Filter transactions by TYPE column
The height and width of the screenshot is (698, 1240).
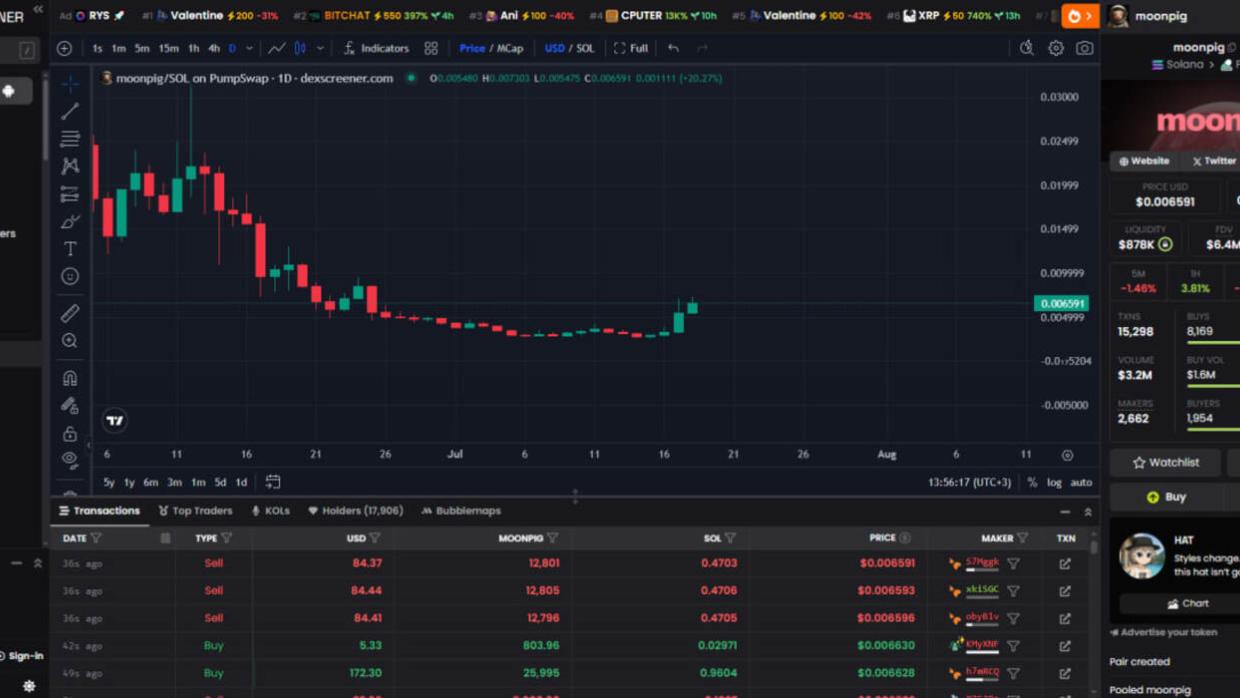click(x=227, y=538)
